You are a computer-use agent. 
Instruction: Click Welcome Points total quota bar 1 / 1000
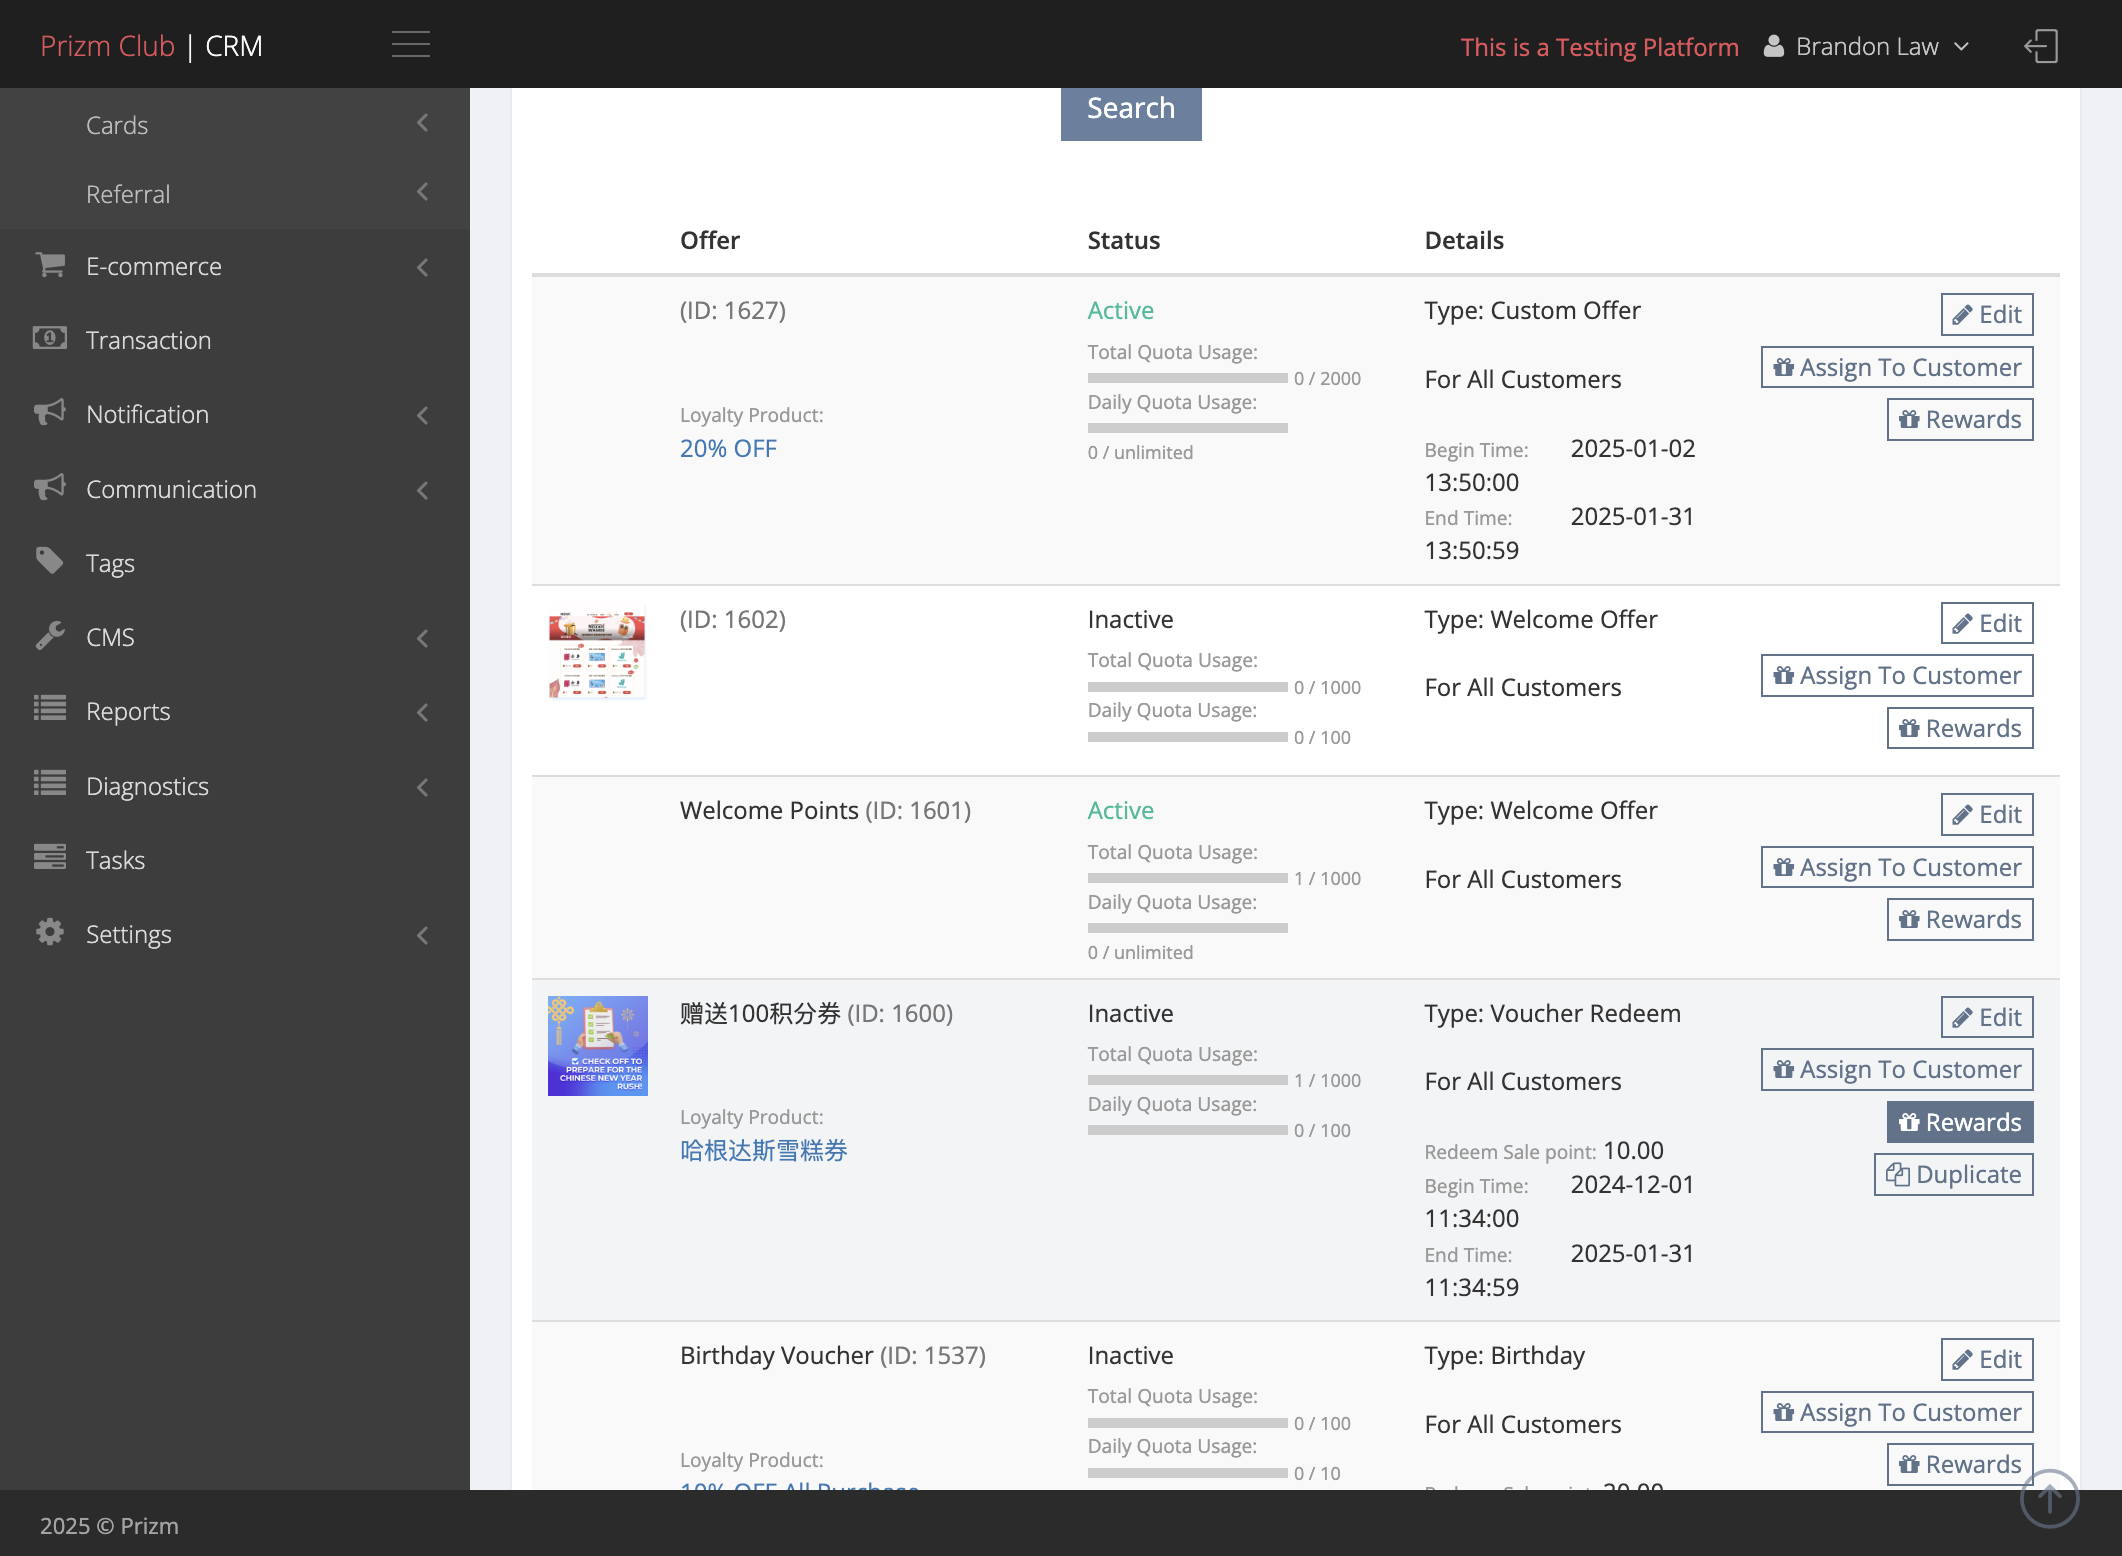pos(1188,878)
